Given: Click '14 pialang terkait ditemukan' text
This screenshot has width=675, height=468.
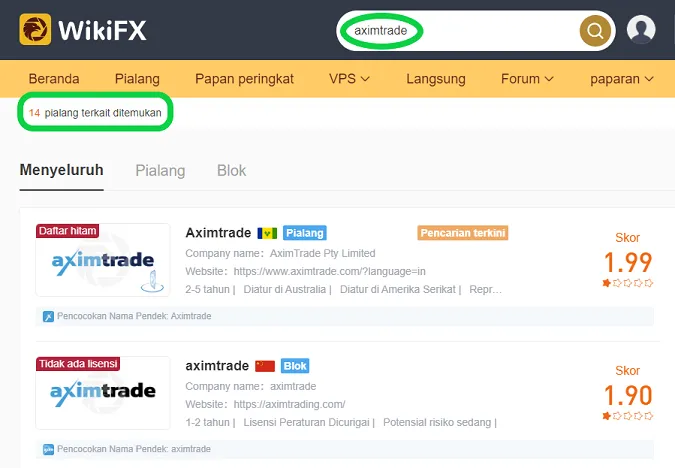Looking at the screenshot, I should coord(95,113).
